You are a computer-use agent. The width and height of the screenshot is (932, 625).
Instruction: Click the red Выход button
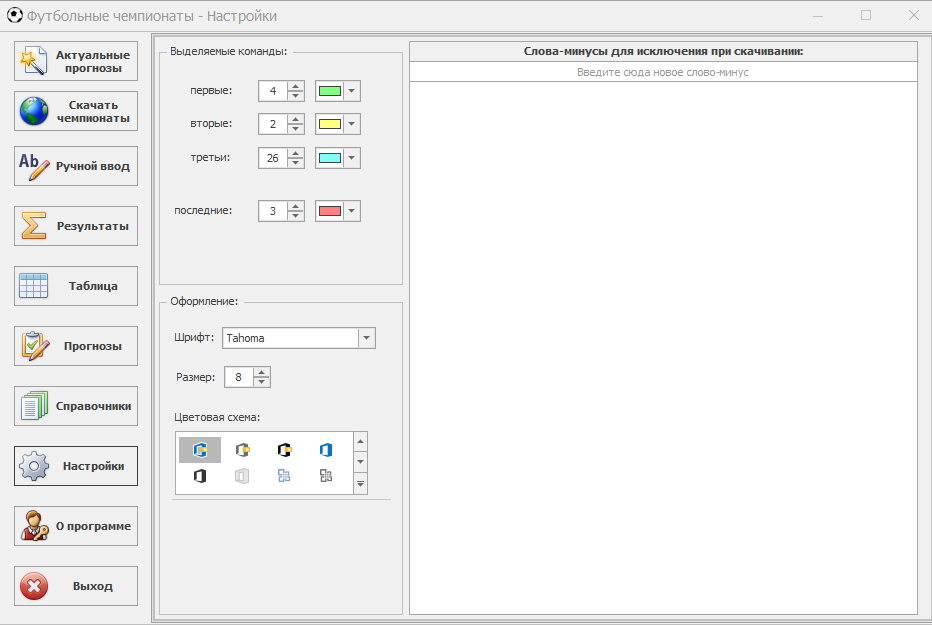(x=76, y=586)
